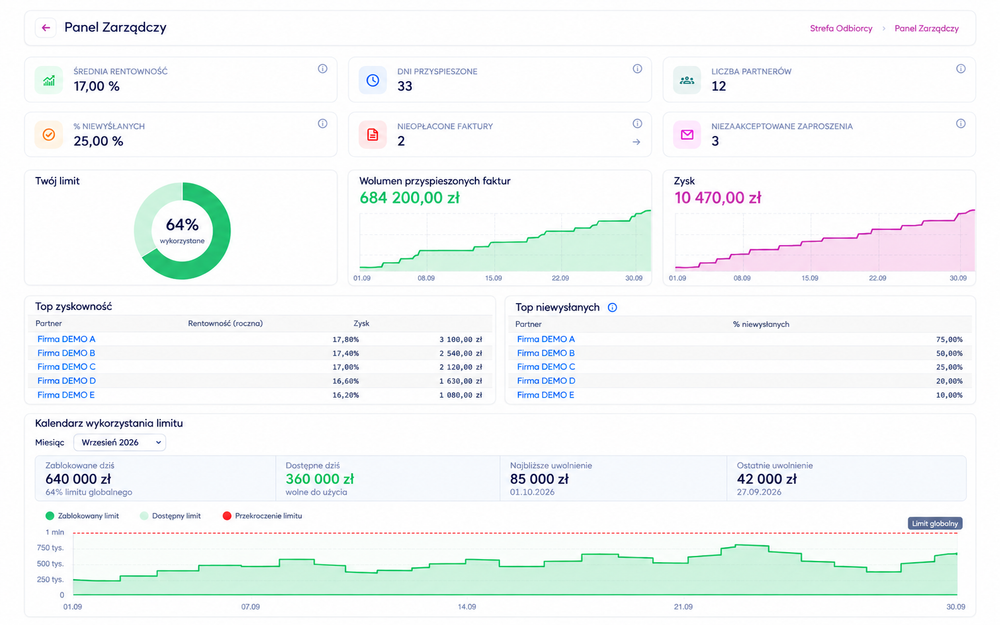Click the % niewysłanych checkmark icon

[x=48, y=135]
